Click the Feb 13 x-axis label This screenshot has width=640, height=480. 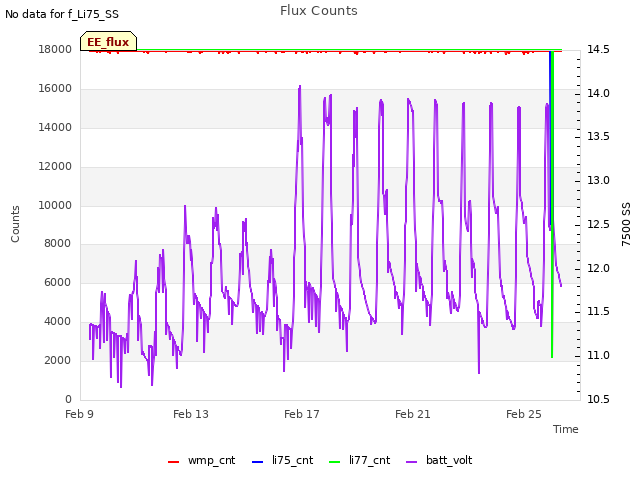[x=191, y=414]
